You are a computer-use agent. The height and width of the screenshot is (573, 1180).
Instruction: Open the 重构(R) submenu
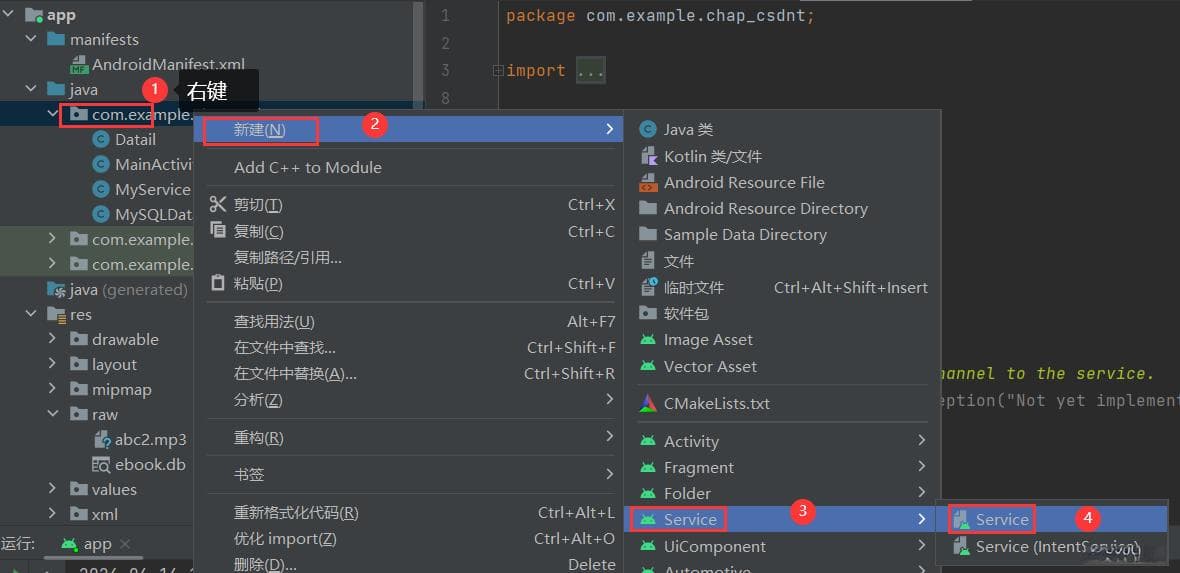[409, 437]
